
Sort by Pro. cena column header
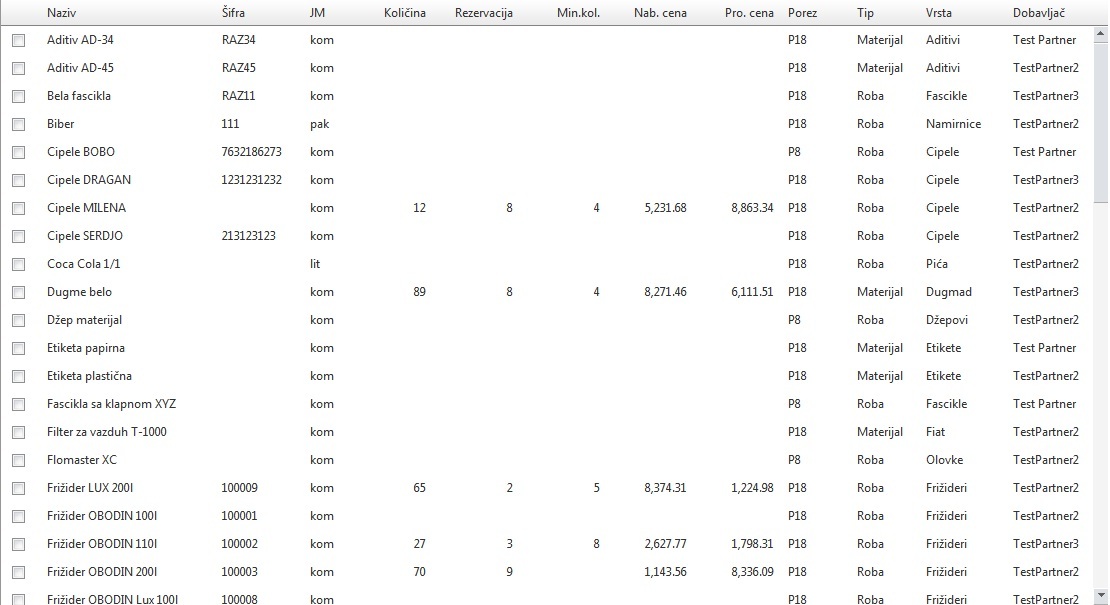749,13
